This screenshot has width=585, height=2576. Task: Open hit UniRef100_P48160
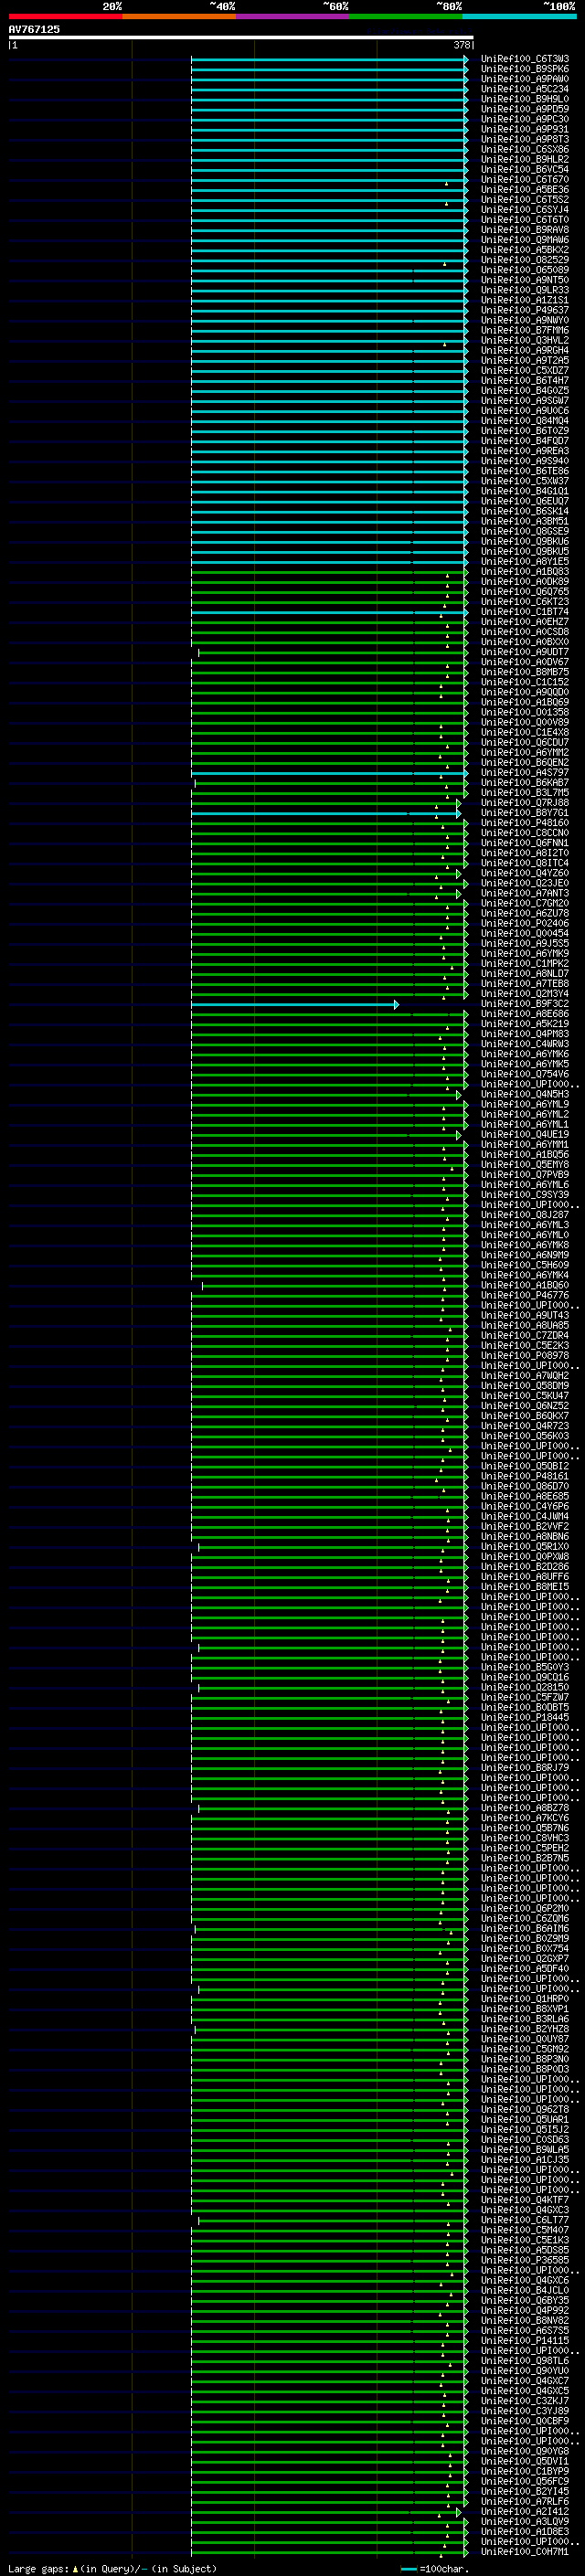[x=525, y=823]
